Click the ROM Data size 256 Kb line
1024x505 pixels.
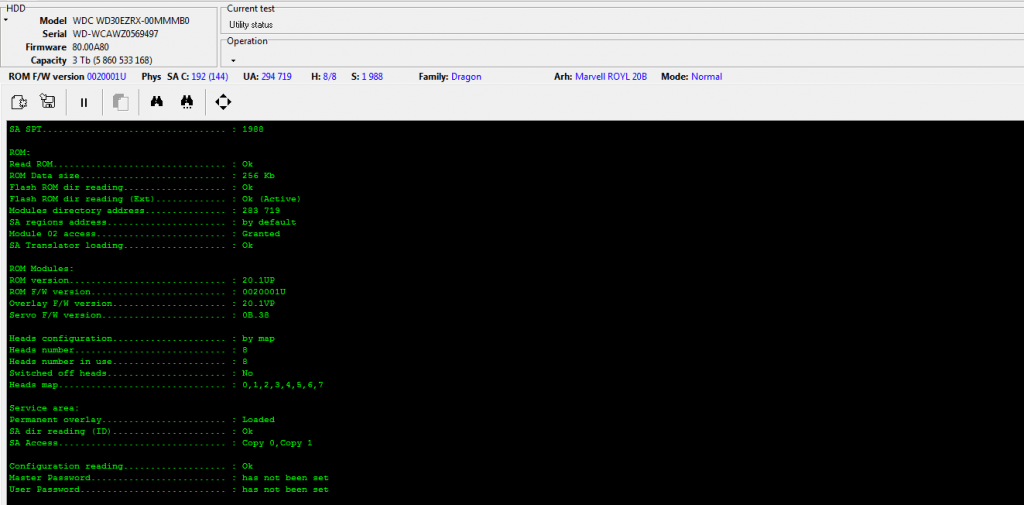[144, 176]
